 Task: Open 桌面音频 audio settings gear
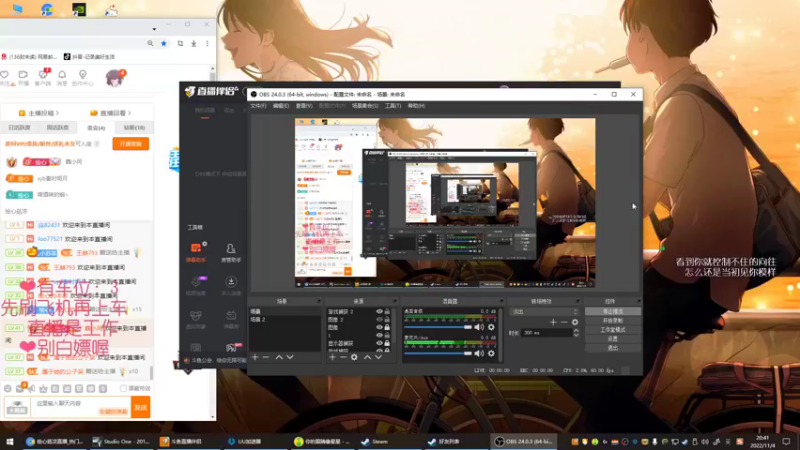(491, 327)
